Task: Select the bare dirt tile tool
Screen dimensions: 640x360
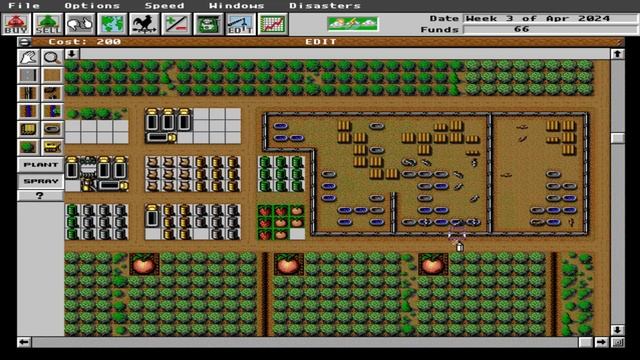Action: click(52, 75)
